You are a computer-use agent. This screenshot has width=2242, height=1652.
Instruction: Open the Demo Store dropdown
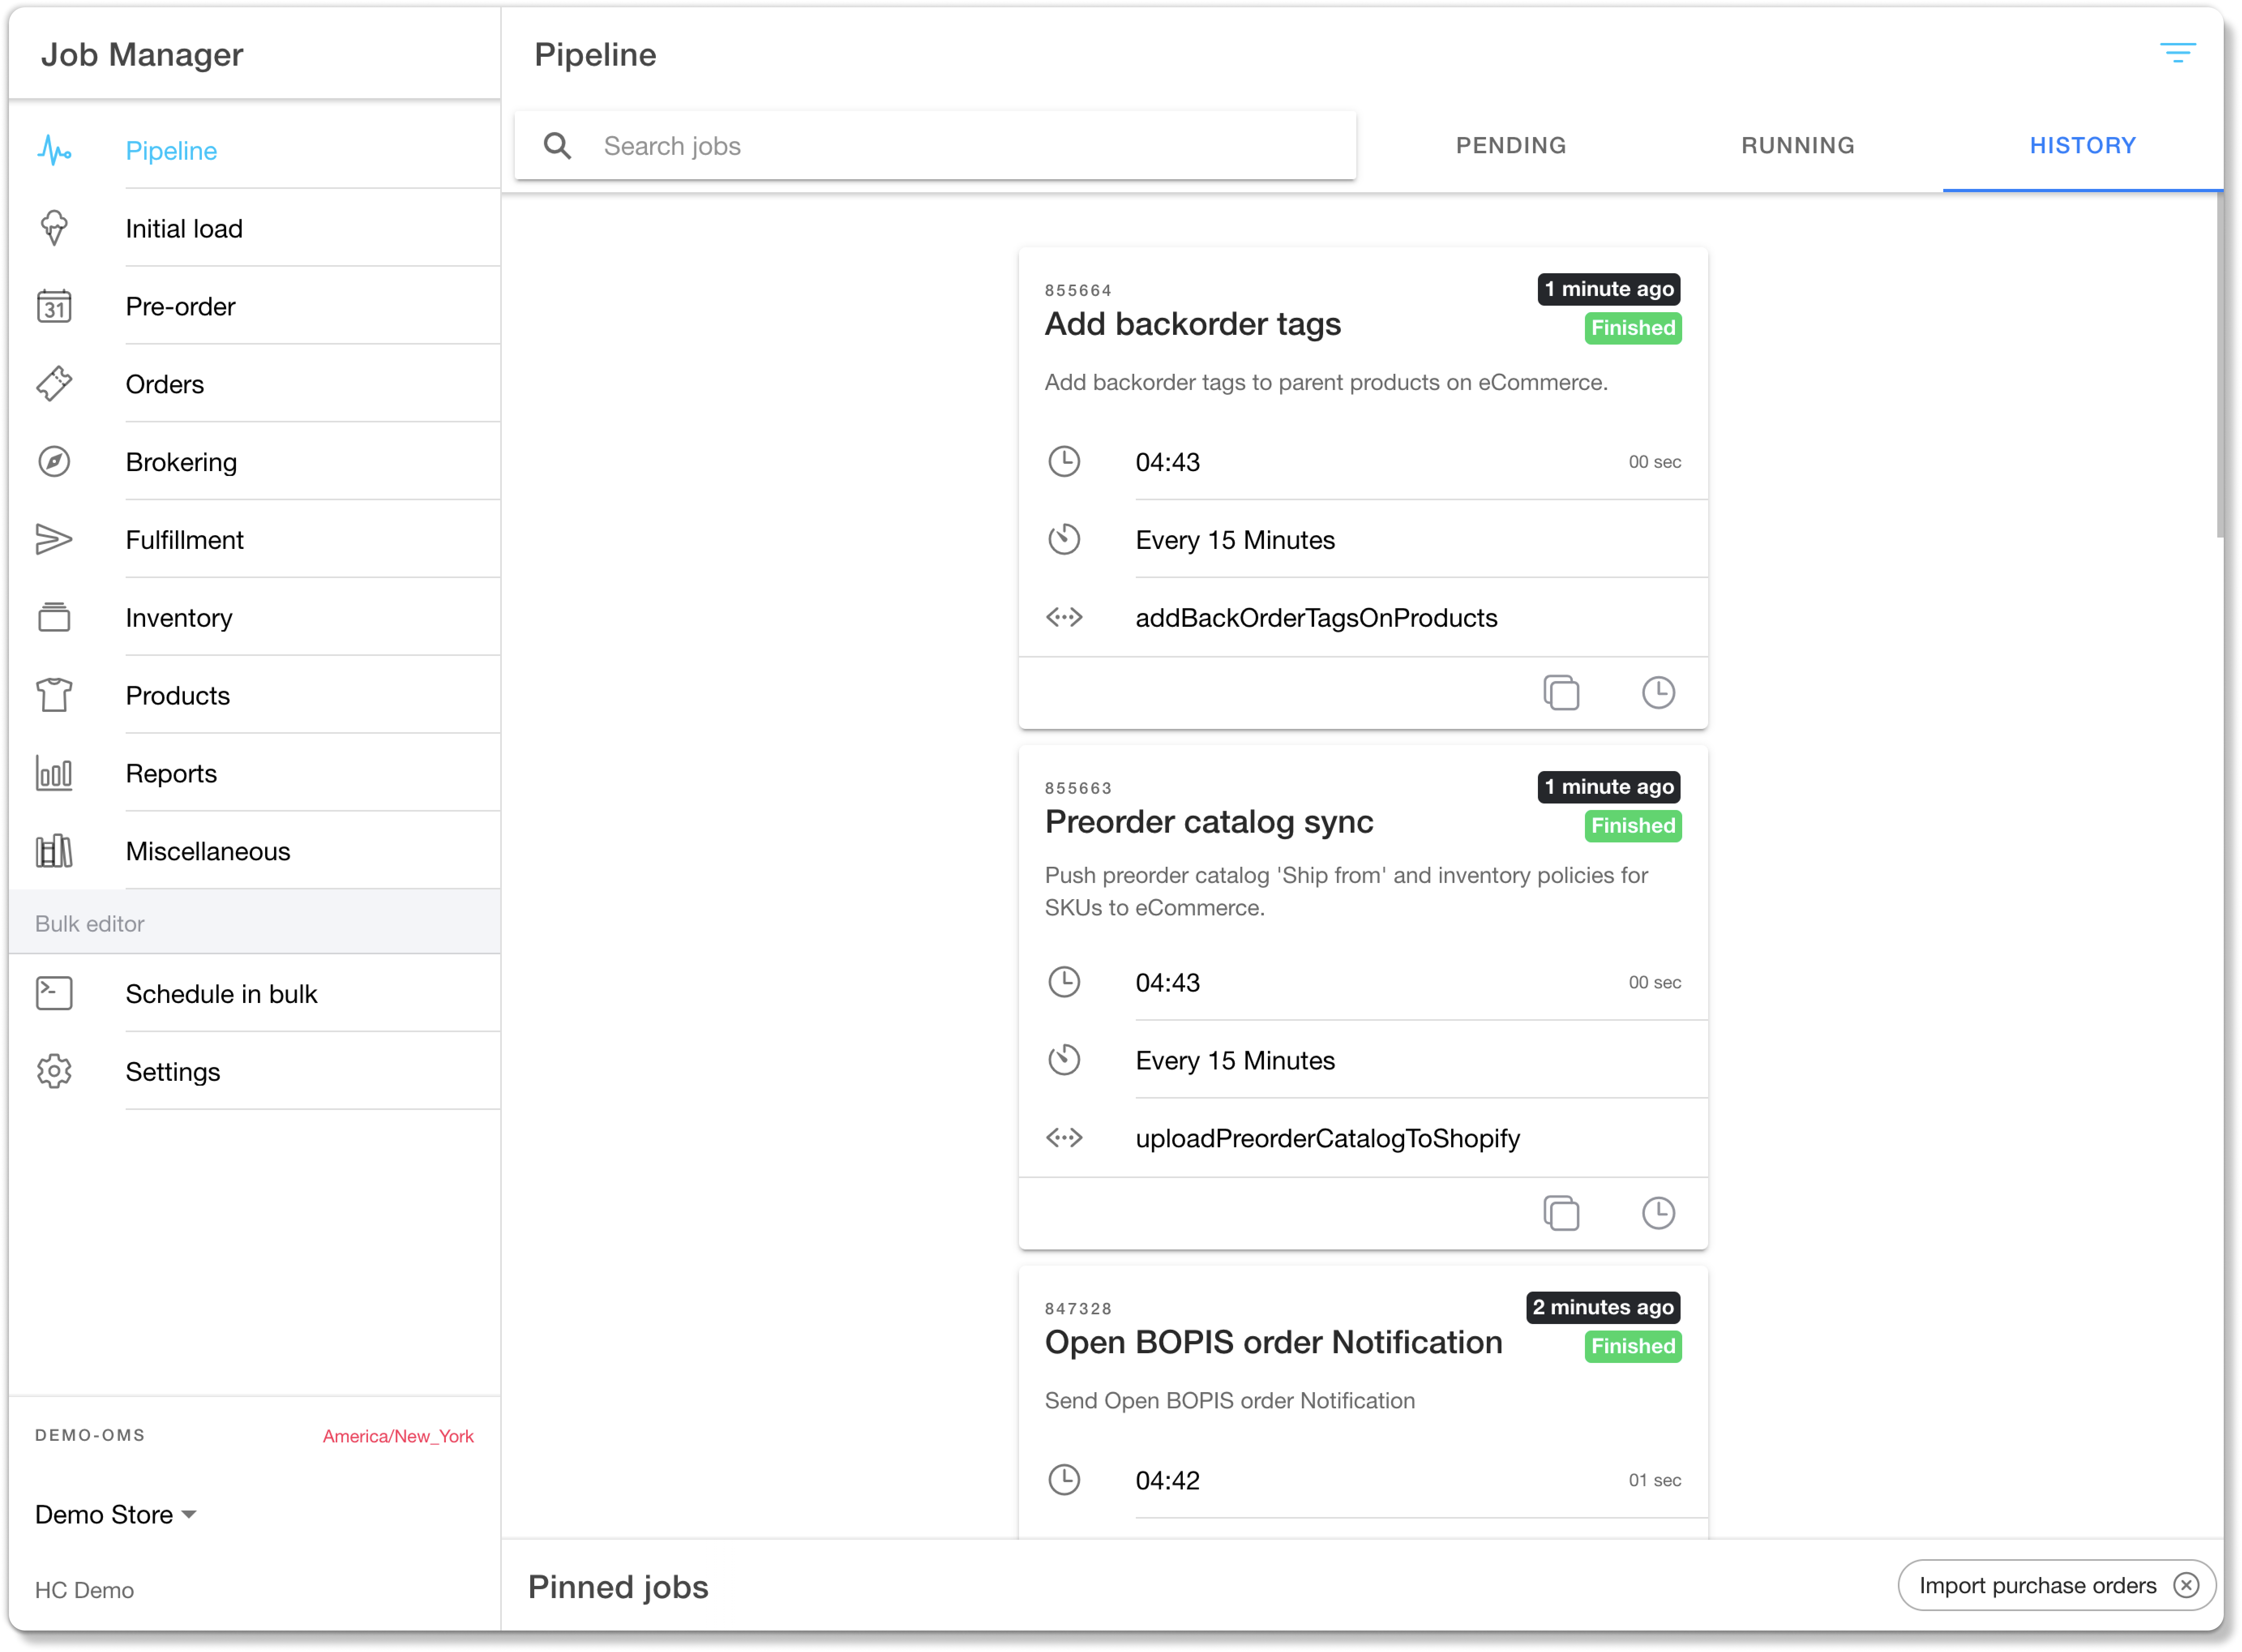[116, 1514]
